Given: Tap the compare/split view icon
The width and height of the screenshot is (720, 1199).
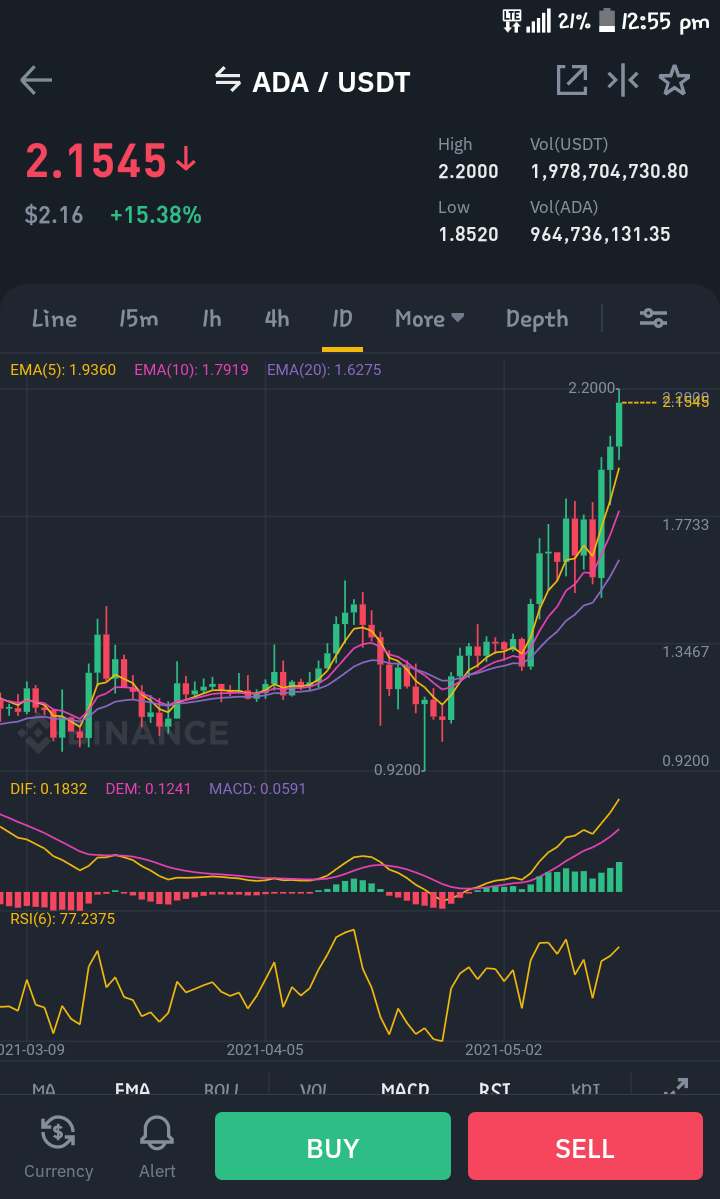Looking at the screenshot, I should click(x=623, y=80).
